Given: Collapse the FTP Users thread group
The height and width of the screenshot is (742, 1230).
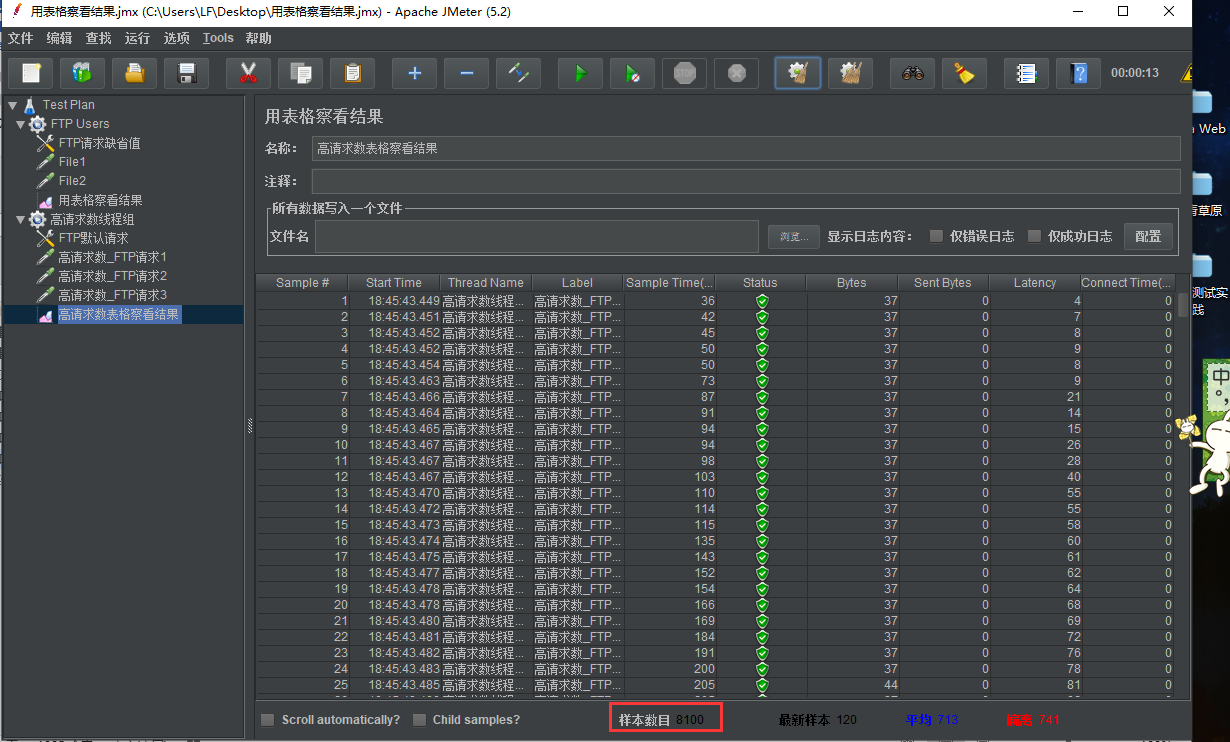Looking at the screenshot, I should (x=21, y=124).
